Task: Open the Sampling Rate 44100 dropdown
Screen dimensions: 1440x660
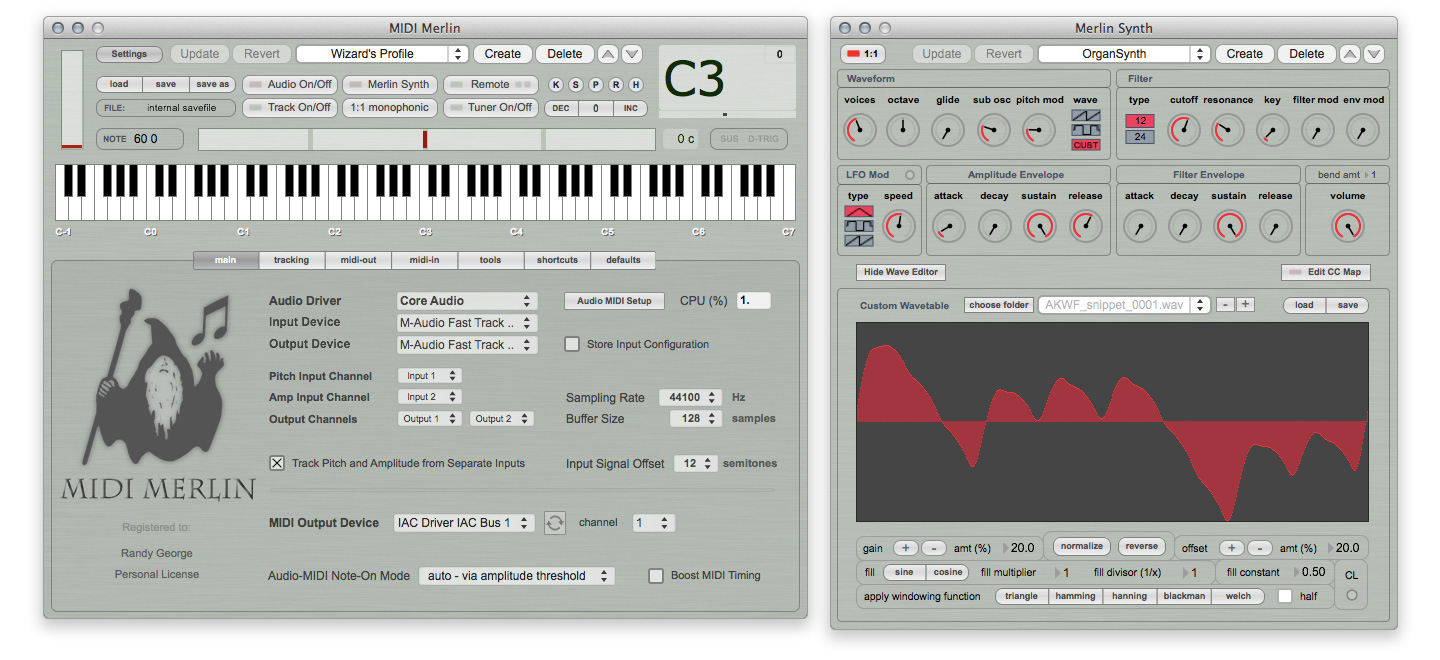Action: pyautogui.click(x=690, y=397)
